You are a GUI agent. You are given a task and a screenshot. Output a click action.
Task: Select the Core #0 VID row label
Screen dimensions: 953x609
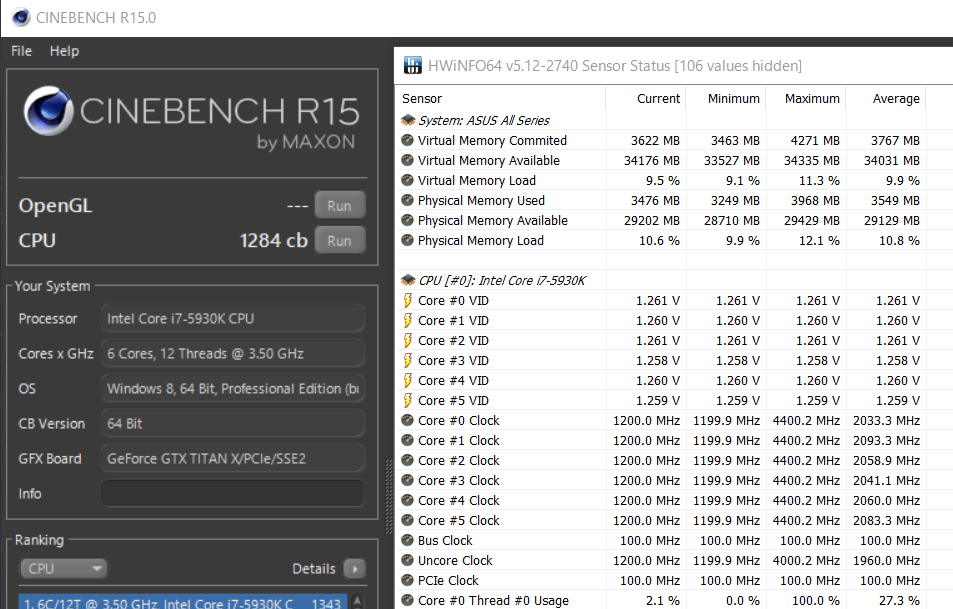pos(453,300)
